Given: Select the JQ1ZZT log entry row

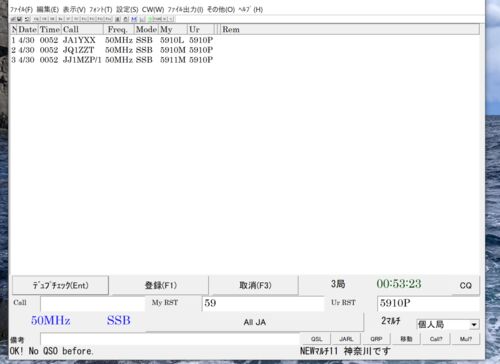Looking at the screenshot, I should [112, 50].
